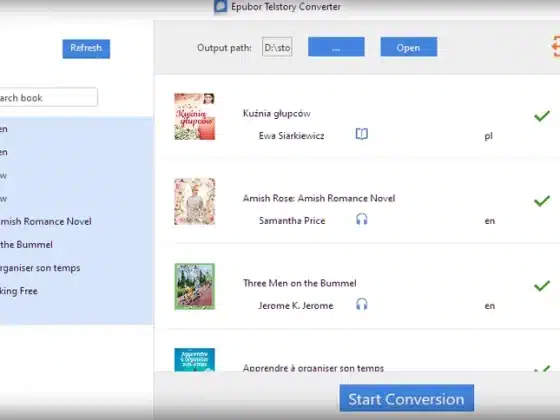Click the Refresh button

[x=86, y=49]
